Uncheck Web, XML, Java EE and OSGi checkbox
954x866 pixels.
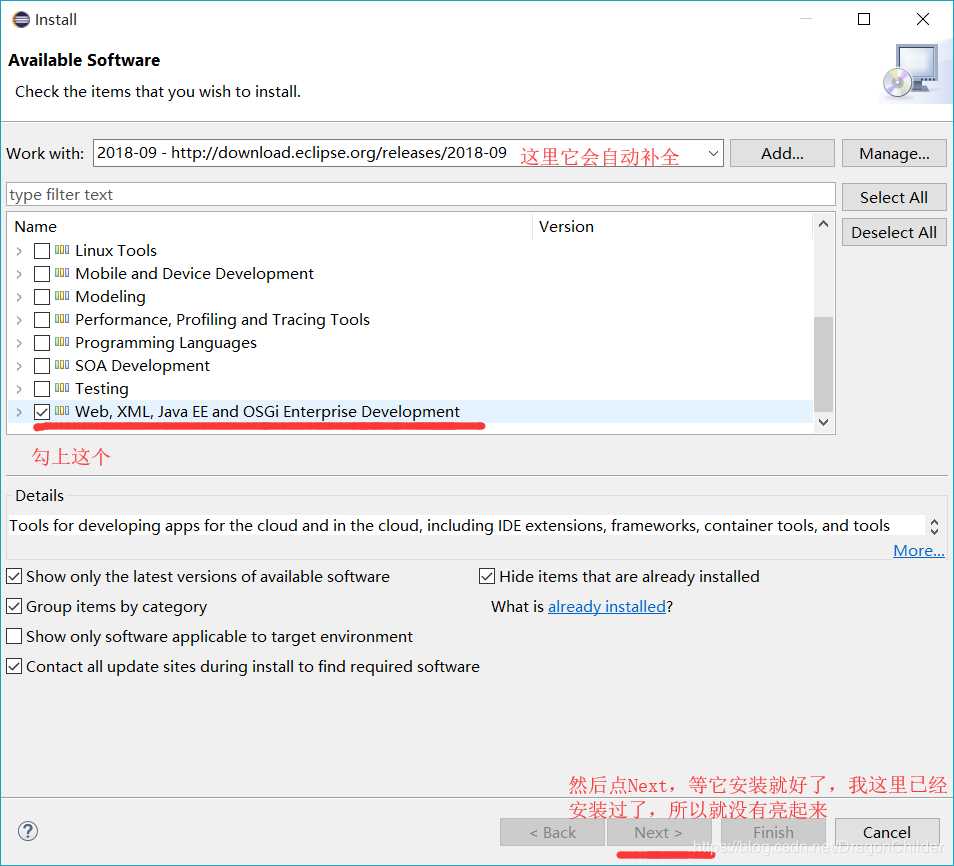[x=42, y=412]
